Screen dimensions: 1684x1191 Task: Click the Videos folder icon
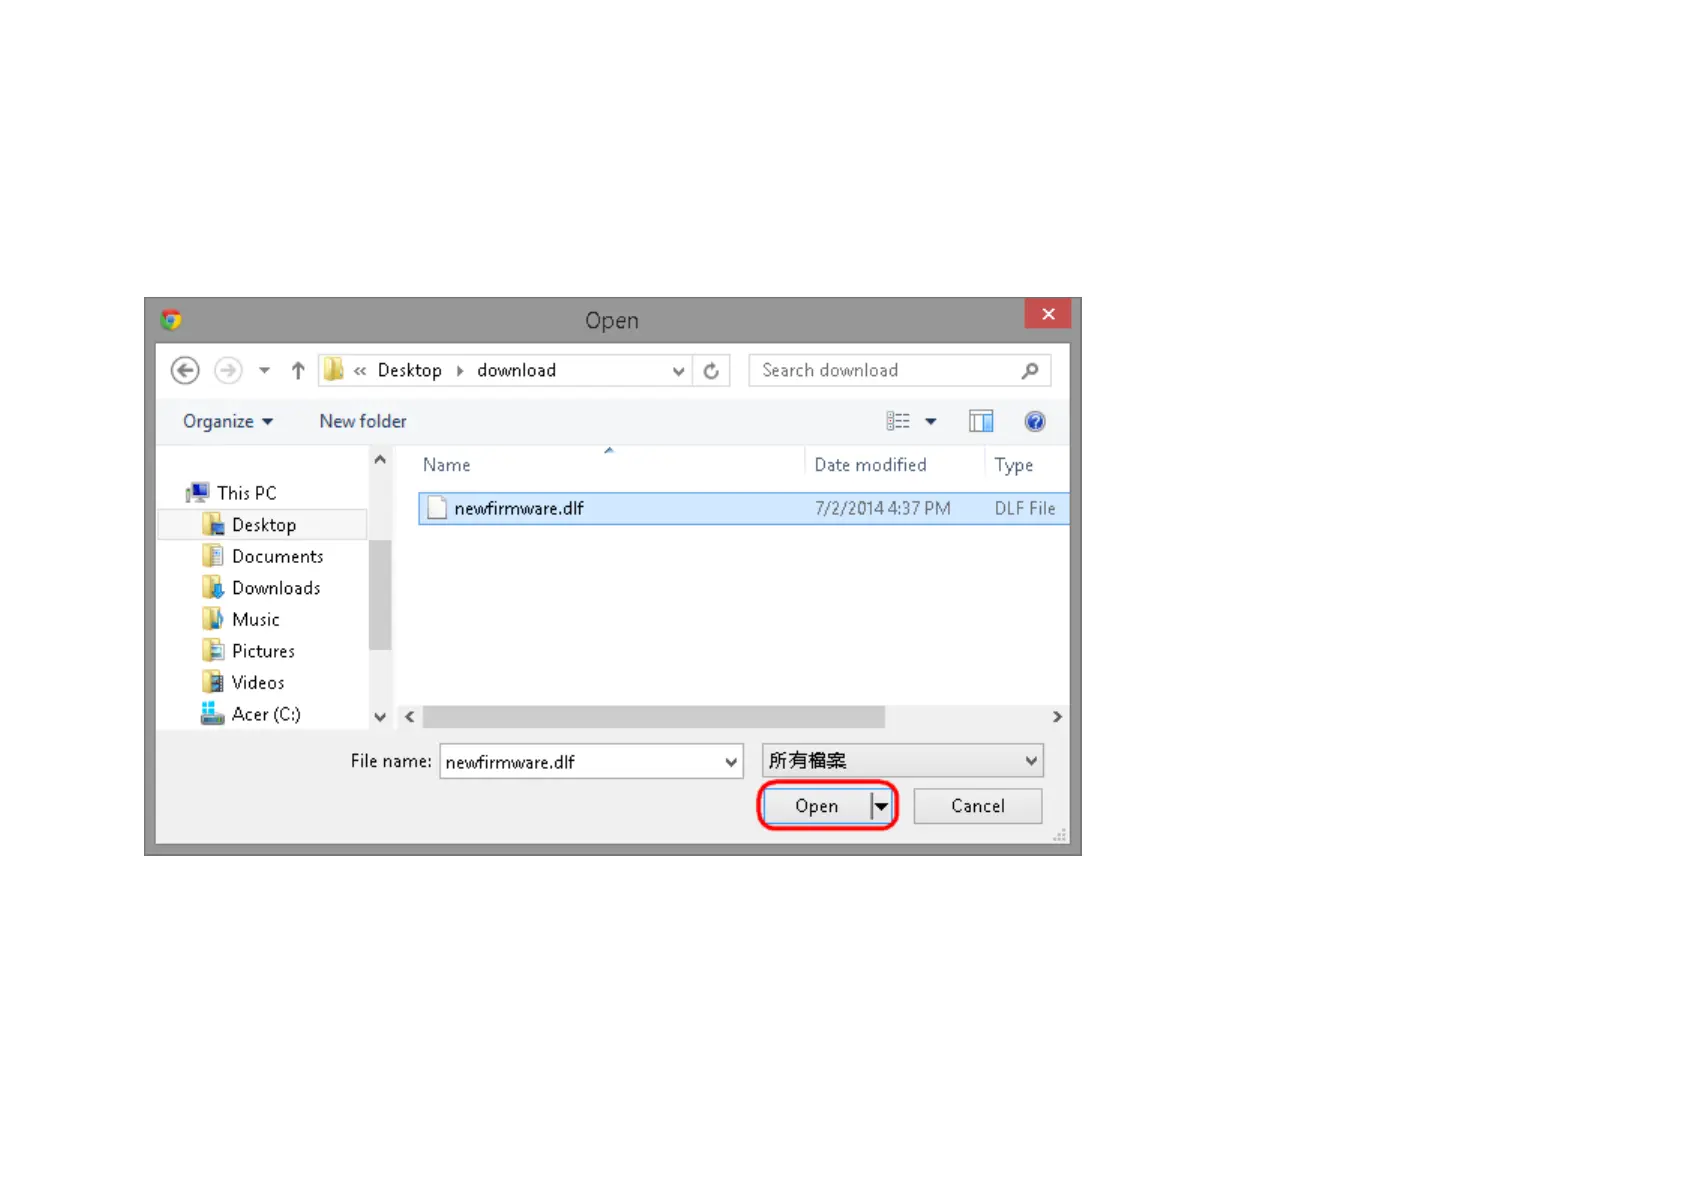click(x=213, y=683)
